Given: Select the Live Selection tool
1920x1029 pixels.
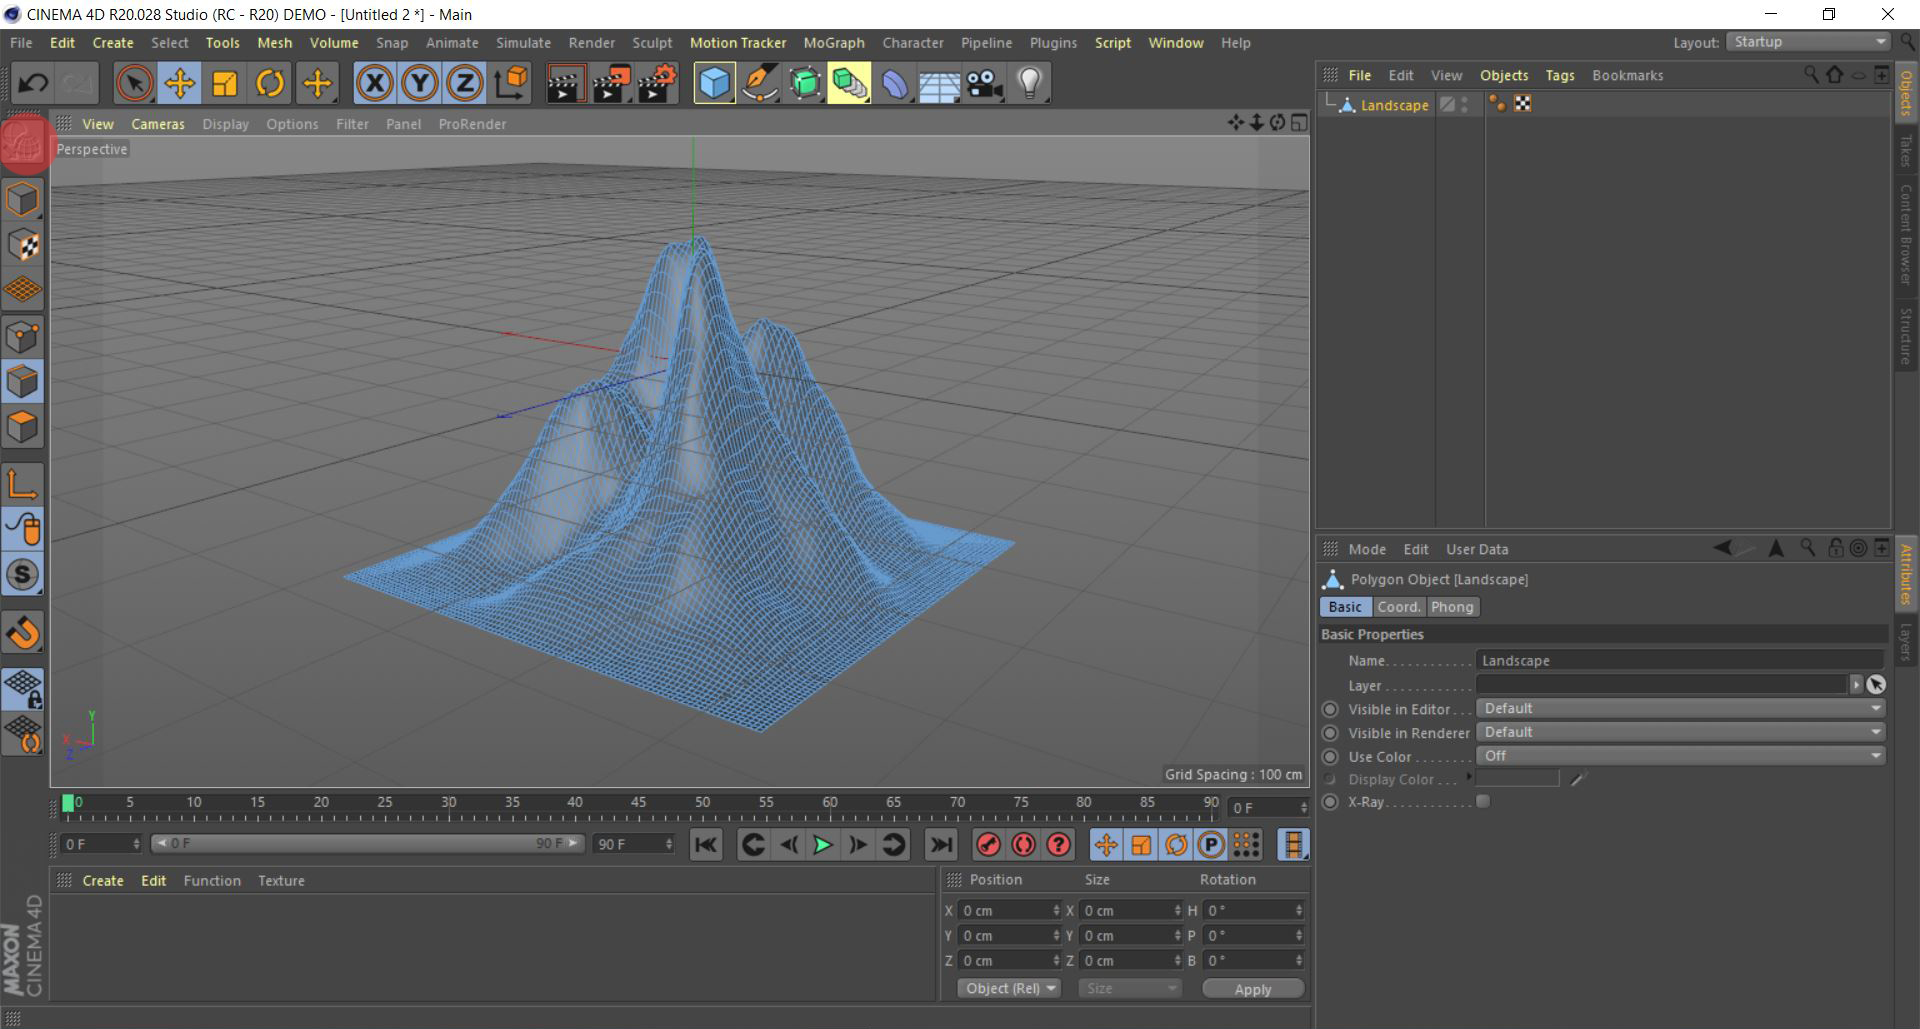Looking at the screenshot, I should tap(134, 83).
